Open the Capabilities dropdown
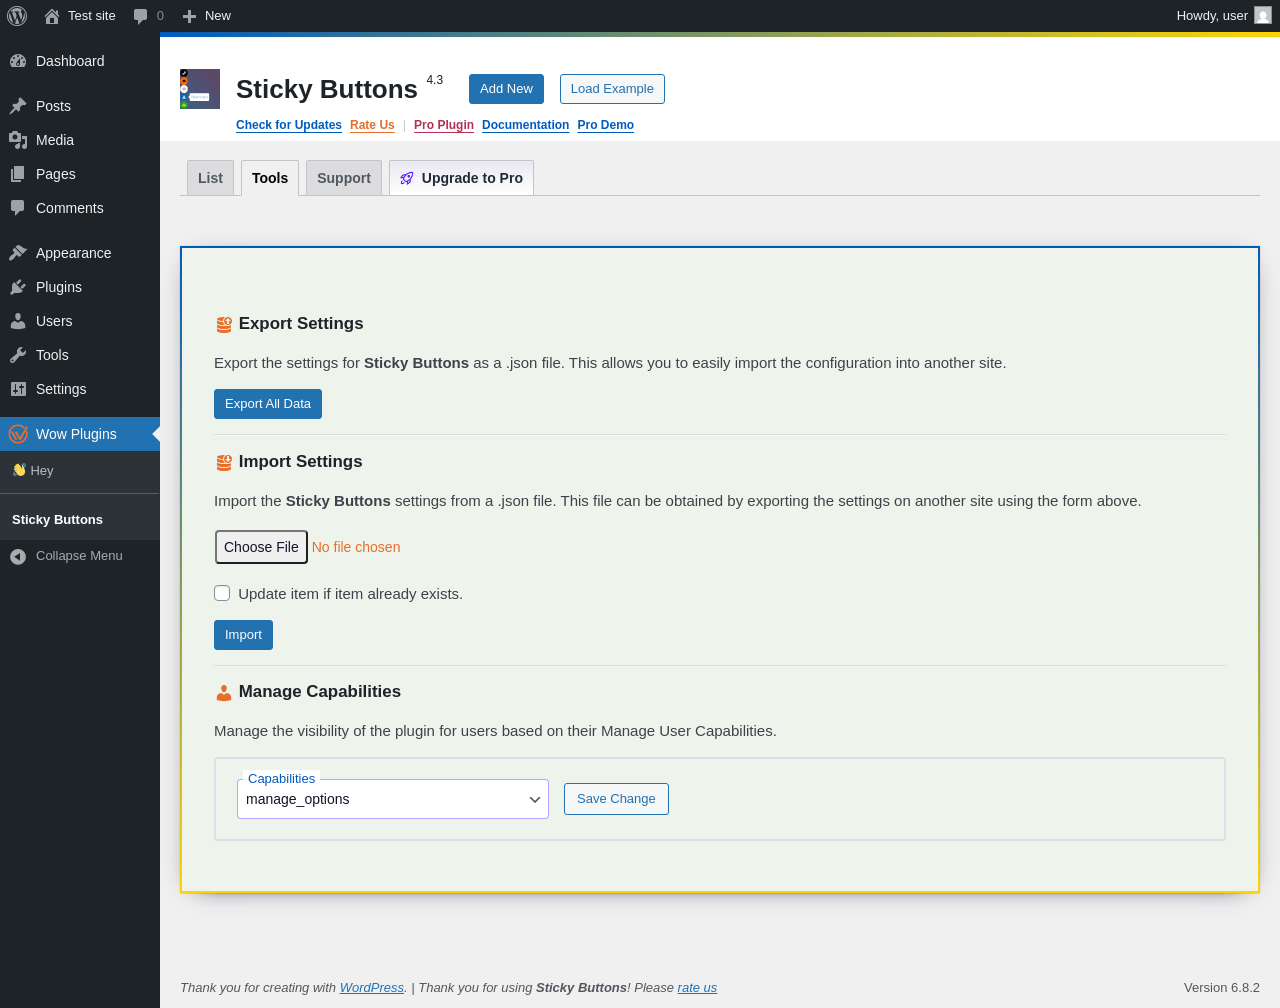The height and width of the screenshot is (1008, 1280). pos(393,799)
